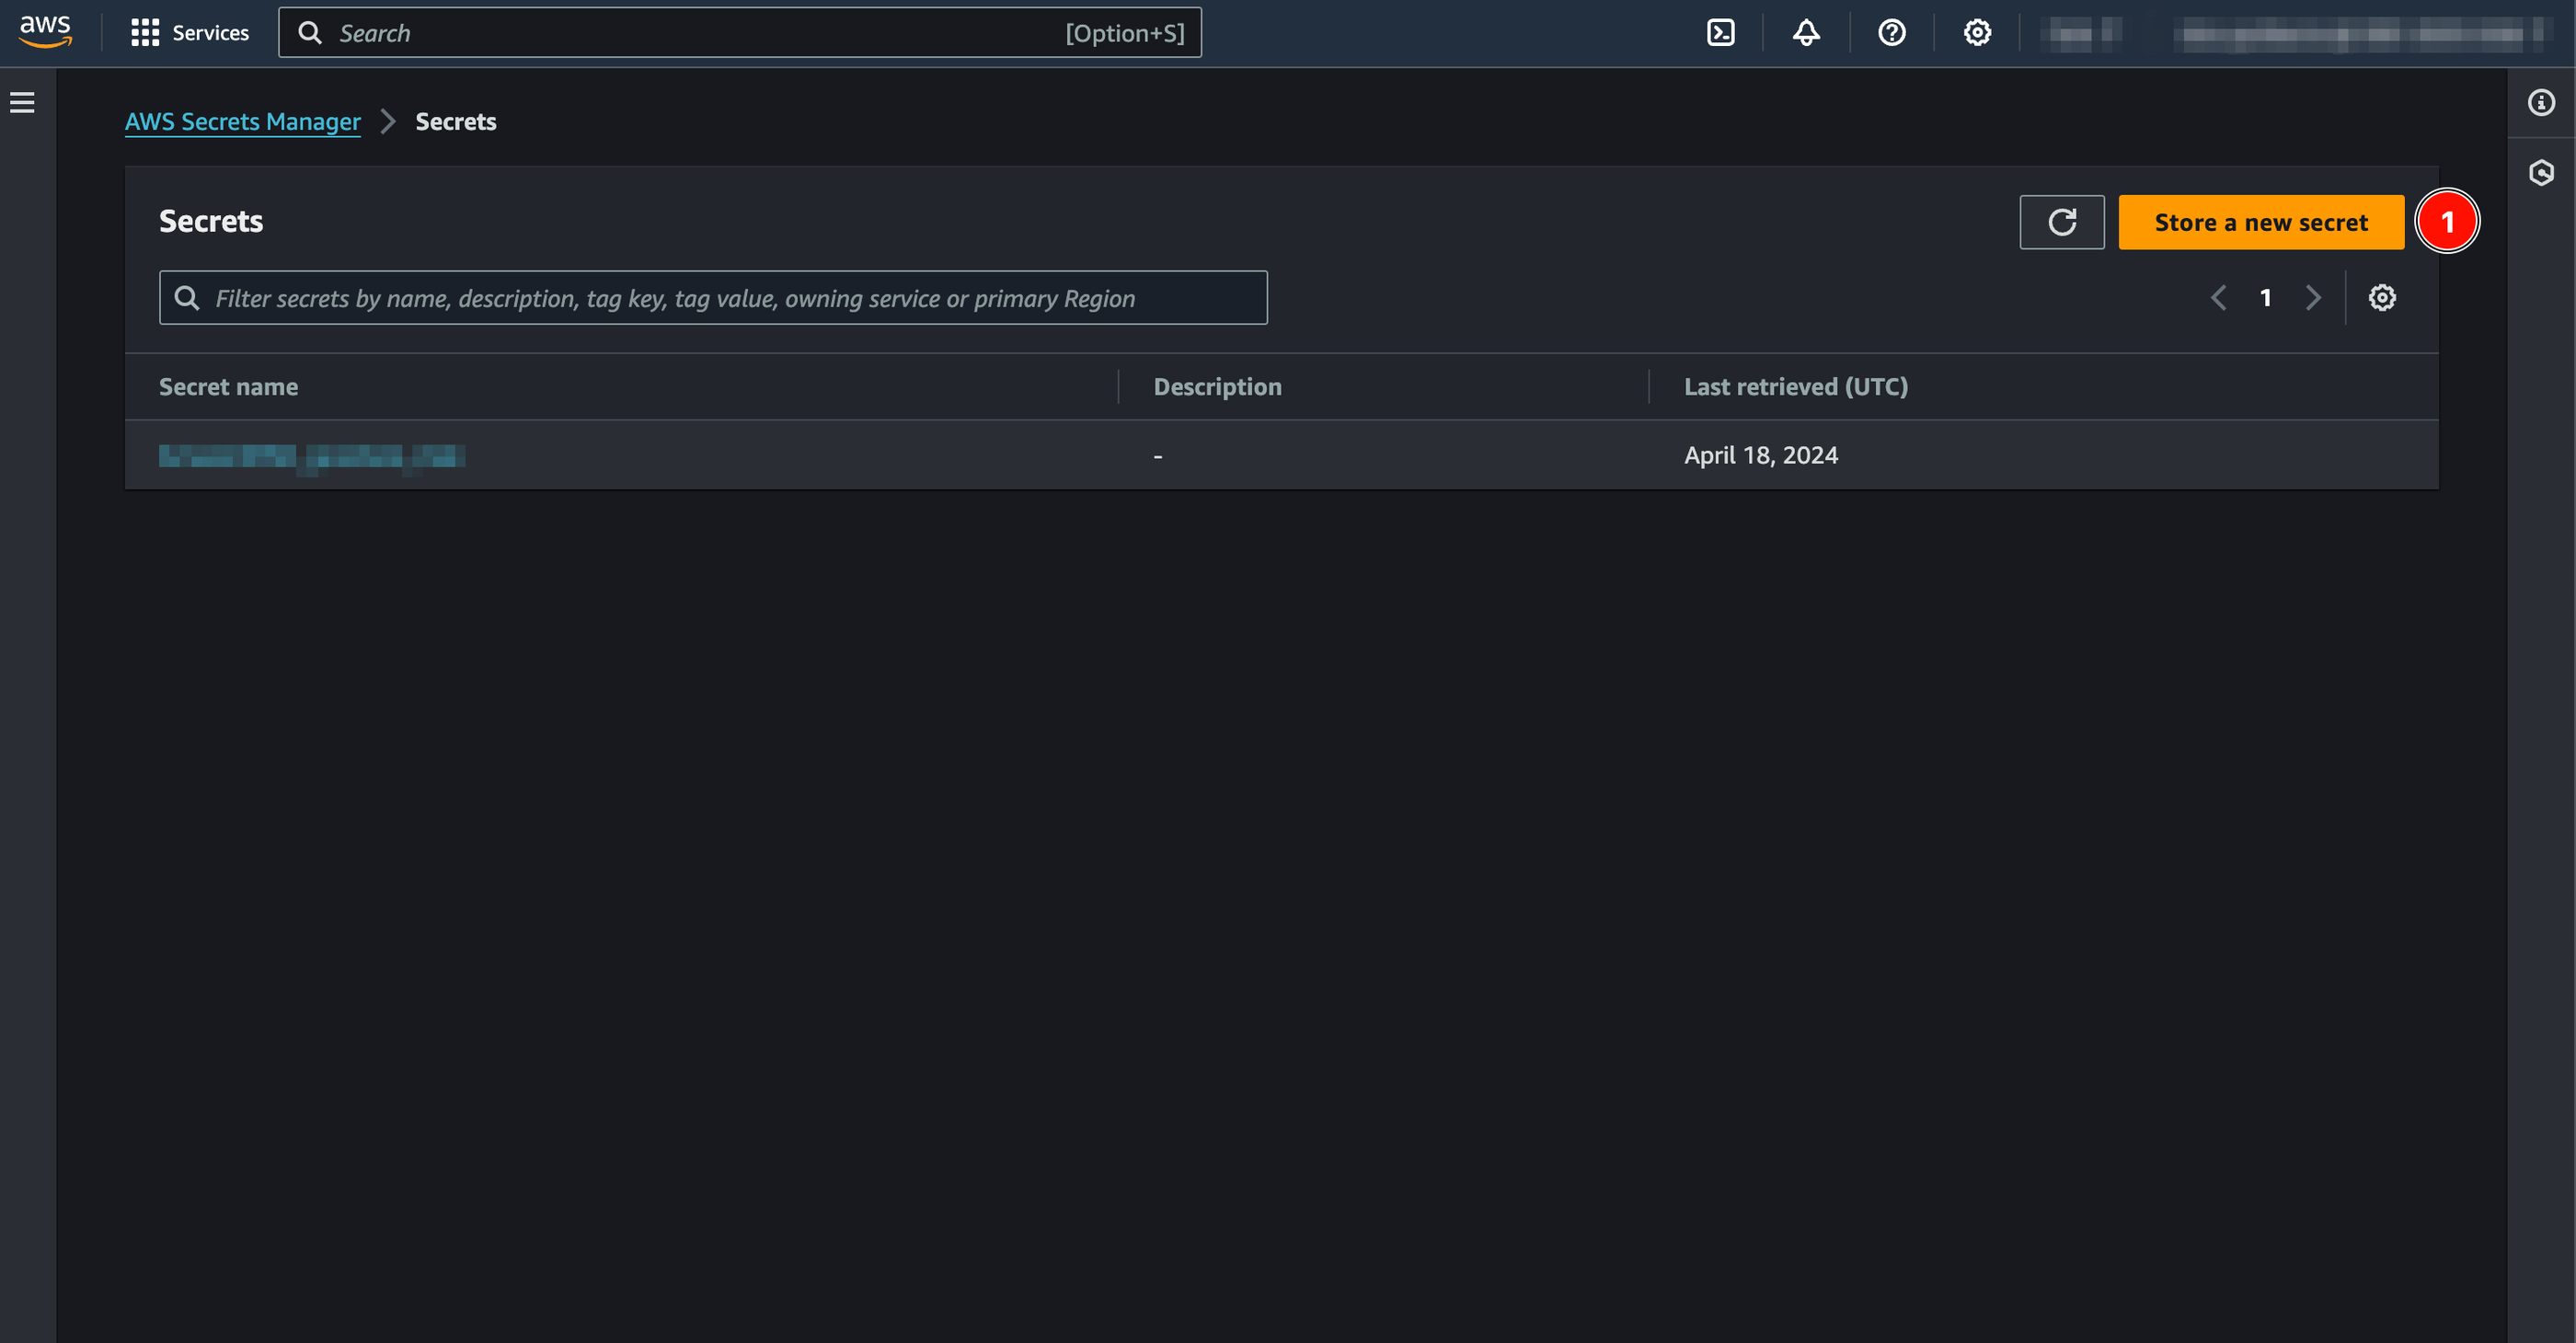The image size is (2576, 1343).
Task: Select the Last retrieved UTC column header
Action: coord(1796,384)
